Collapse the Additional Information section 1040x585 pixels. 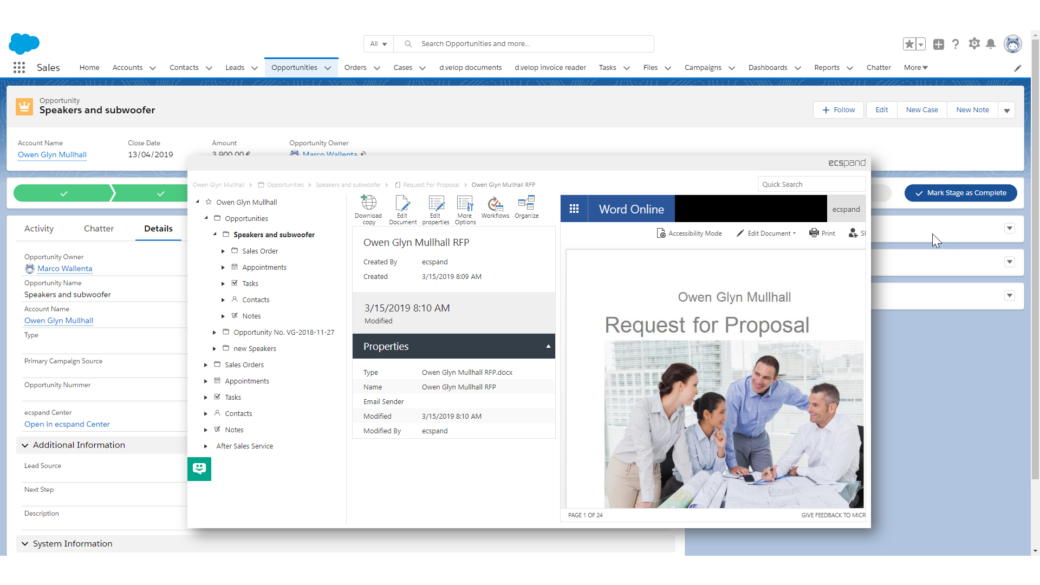(x=25, y=445)
